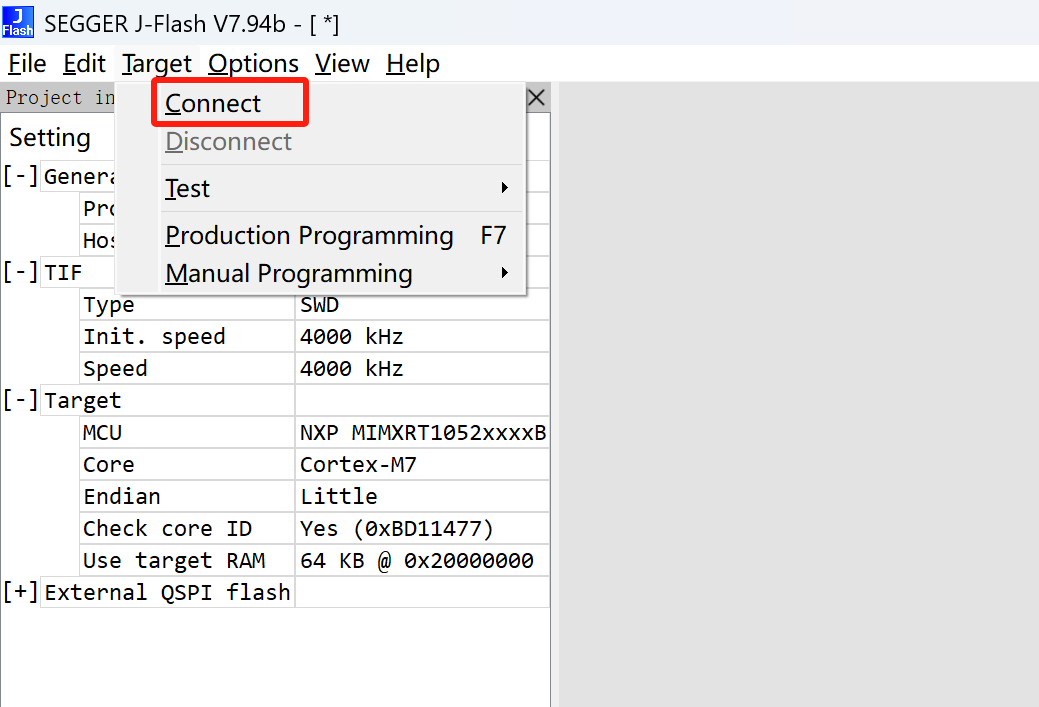
Task: Select the External QSPI flash row
Action: pyautogui.click(x=167, y=592)
